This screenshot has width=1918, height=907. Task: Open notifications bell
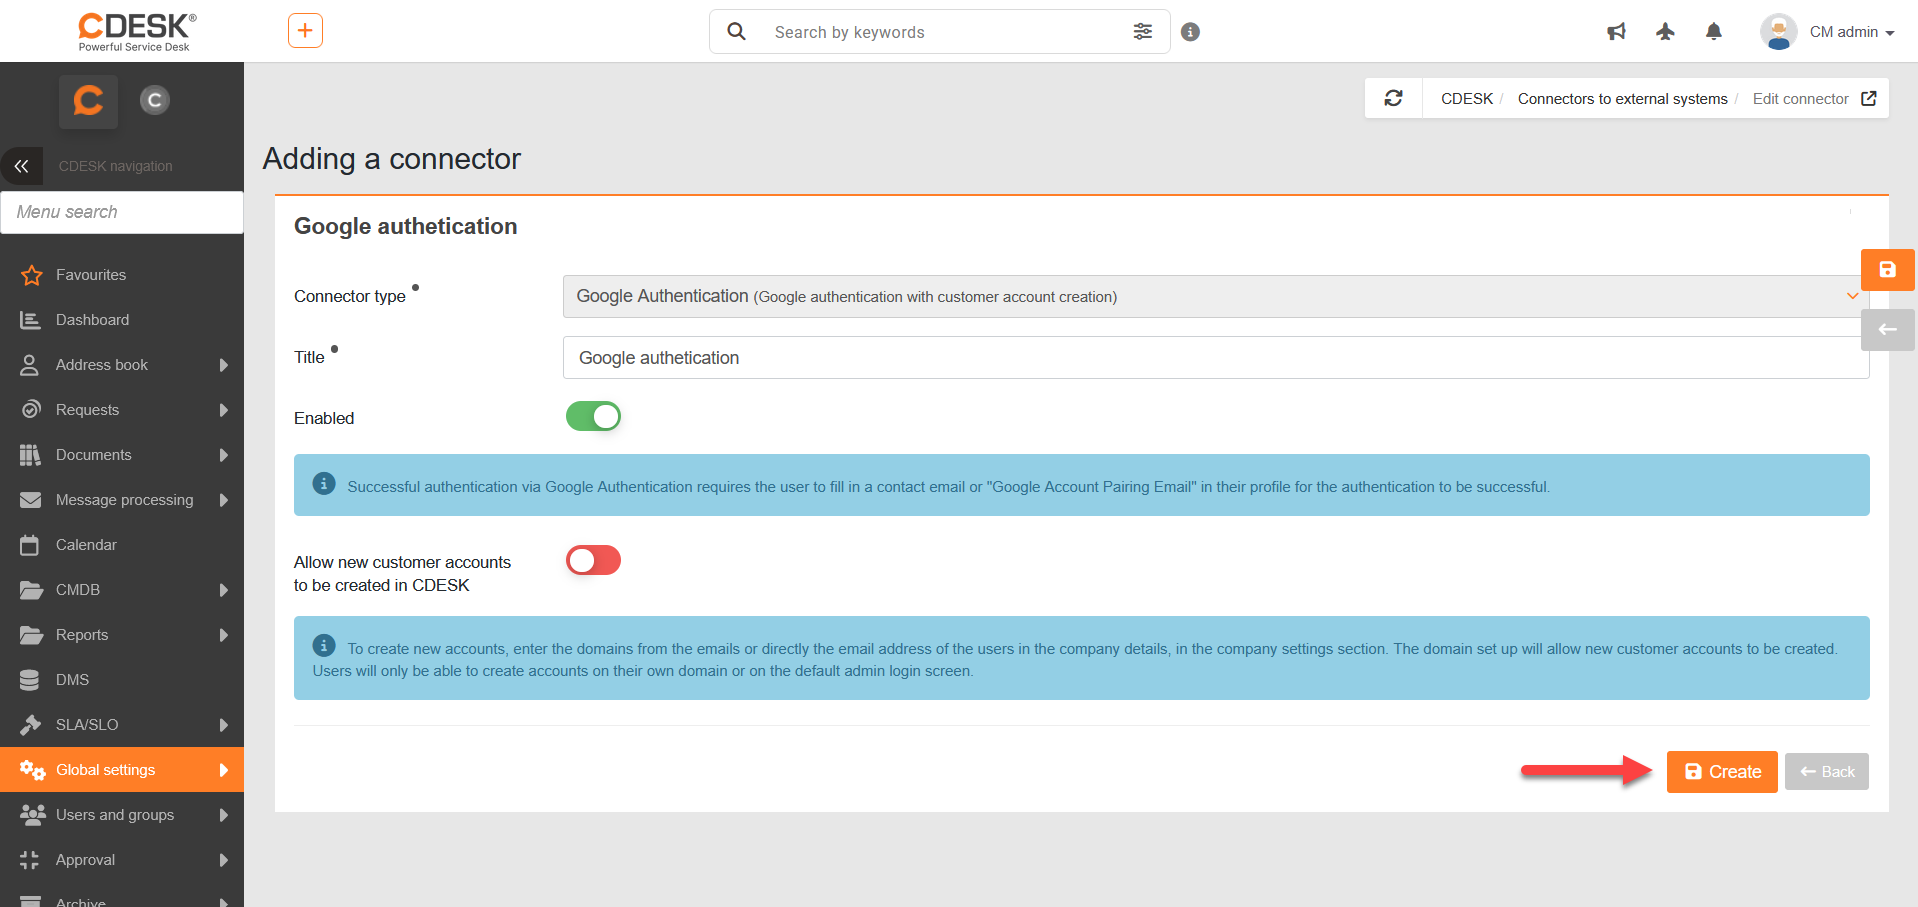[1714, 32]
